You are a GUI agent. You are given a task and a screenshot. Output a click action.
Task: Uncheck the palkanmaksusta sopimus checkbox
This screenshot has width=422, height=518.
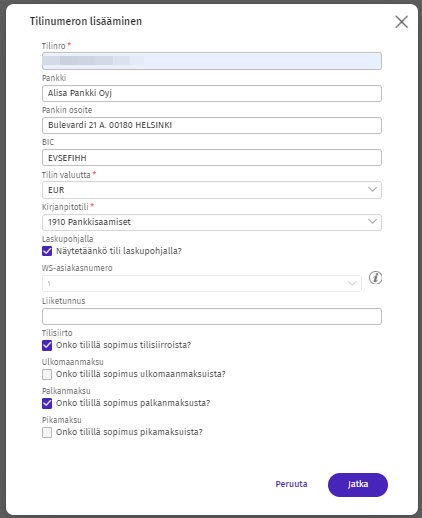47,403
